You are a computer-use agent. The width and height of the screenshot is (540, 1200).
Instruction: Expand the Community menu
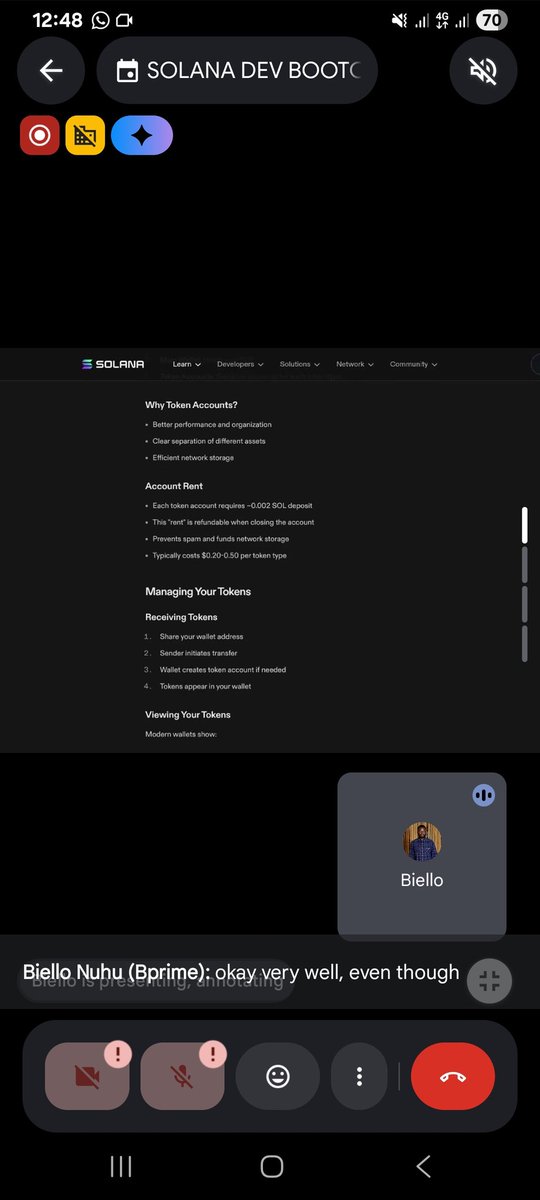tap(414, 364)
